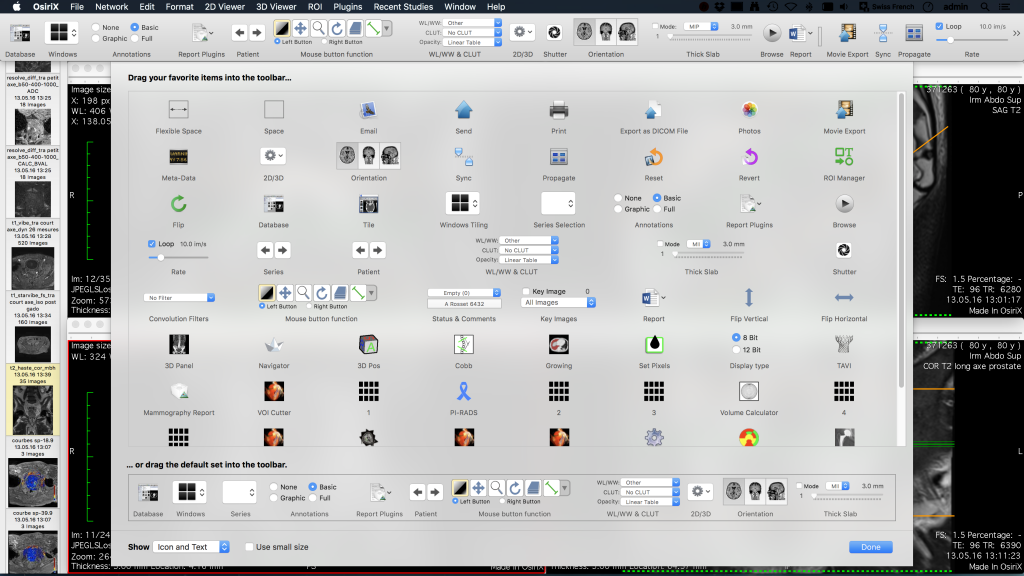This screenshot has width=1024, height=576.
Task: Click the Done button
Action: (x=870, y=547)
